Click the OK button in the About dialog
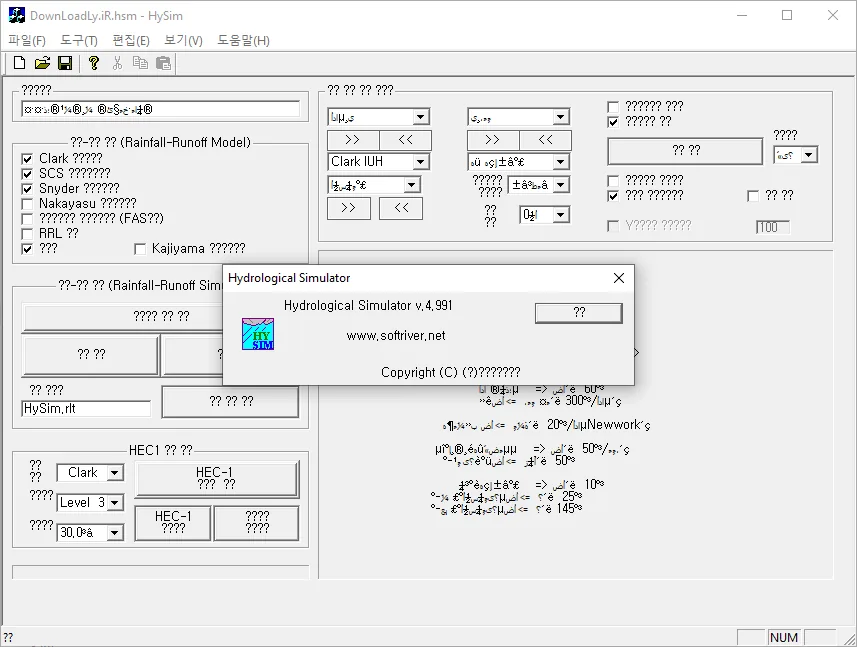 [x=579, y=313]
